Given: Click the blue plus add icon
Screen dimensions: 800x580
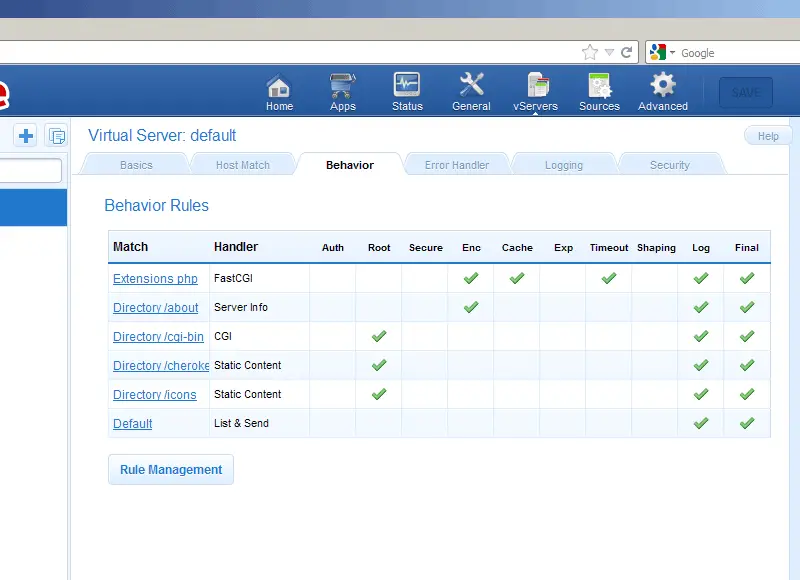Looking at the screenshot, I should tap(26, 136).
